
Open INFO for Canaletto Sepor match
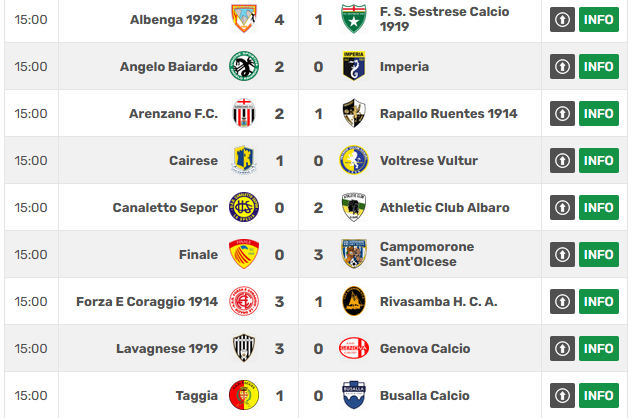click(599, 208)
